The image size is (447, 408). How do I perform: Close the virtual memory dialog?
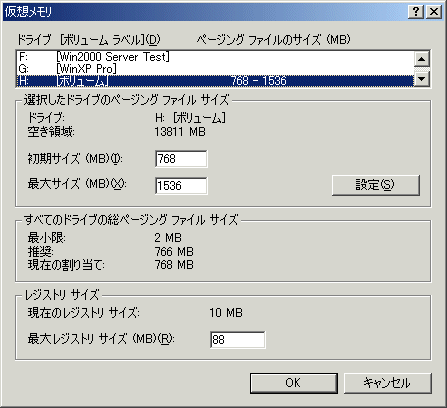(434, 12)
